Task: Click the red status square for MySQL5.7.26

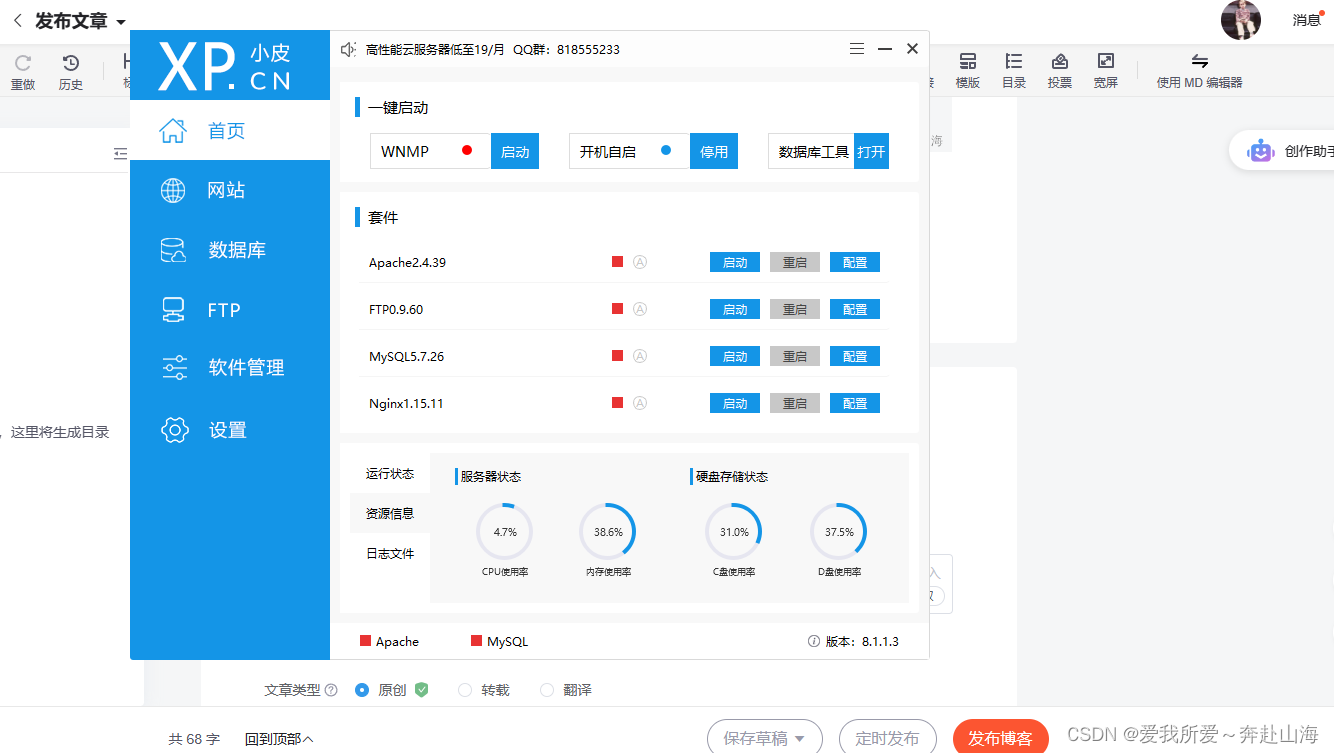Action: [x=618, y=356]
